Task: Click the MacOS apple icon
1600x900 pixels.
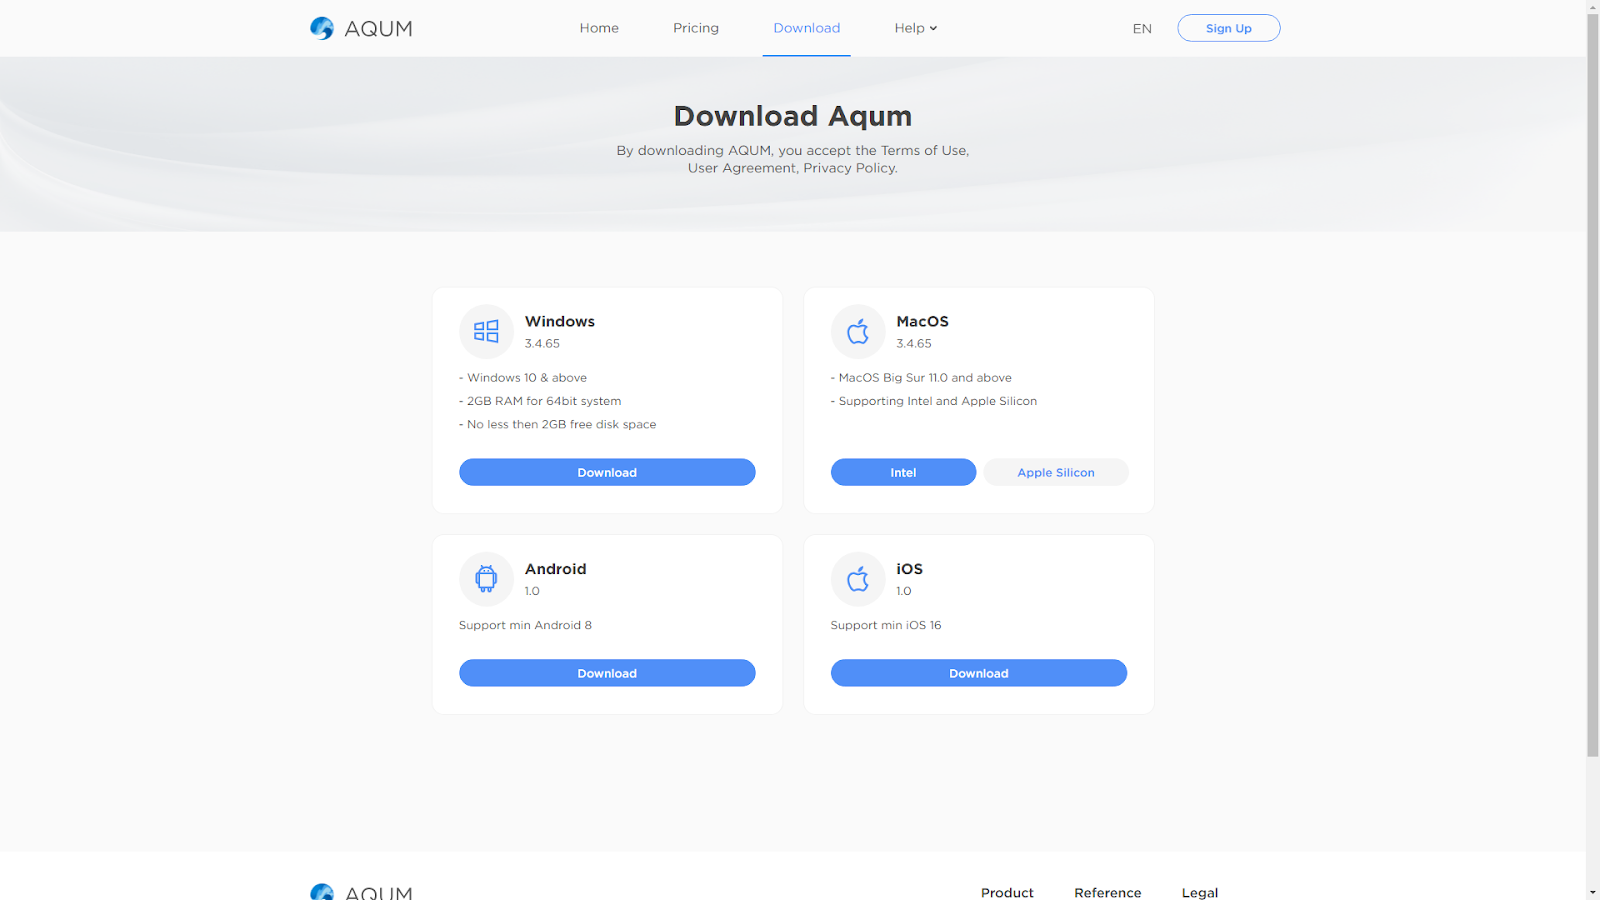Action: [x=858, y=332]
